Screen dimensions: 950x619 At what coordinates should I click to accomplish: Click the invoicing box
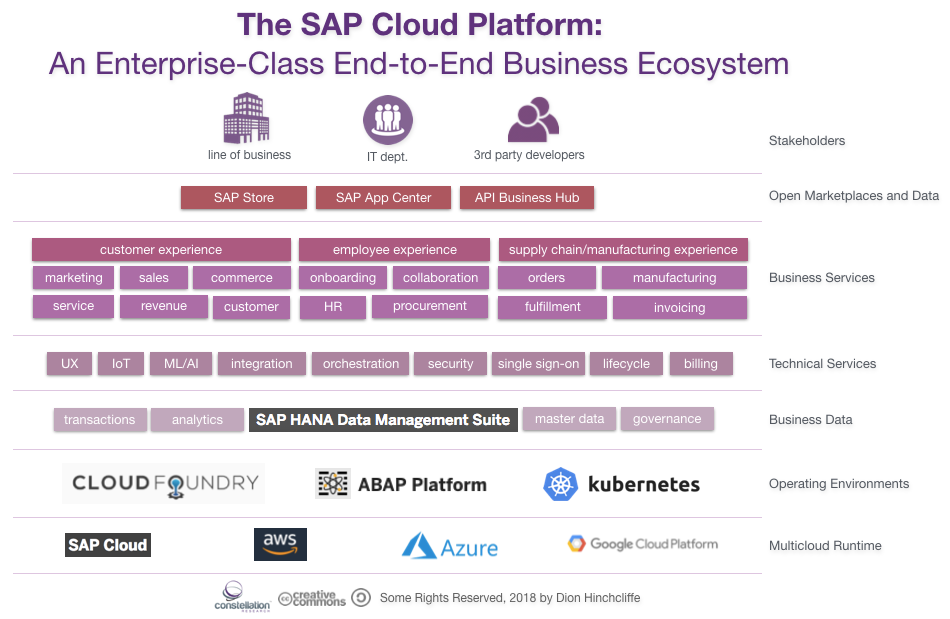pyautogui.click(x=680, y=308)
